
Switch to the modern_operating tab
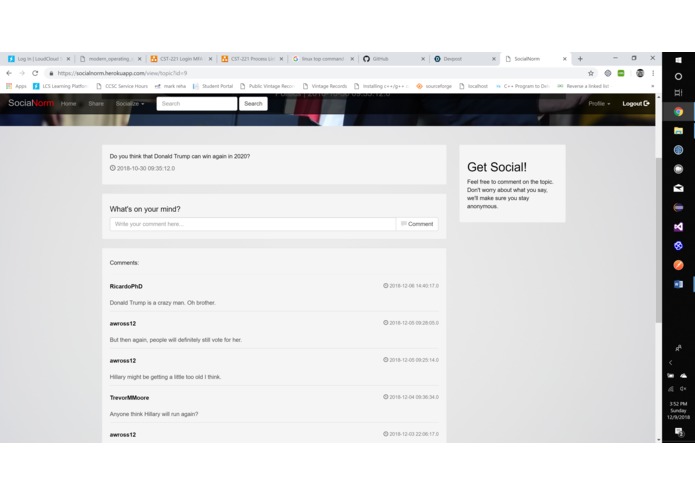[109, 58]
